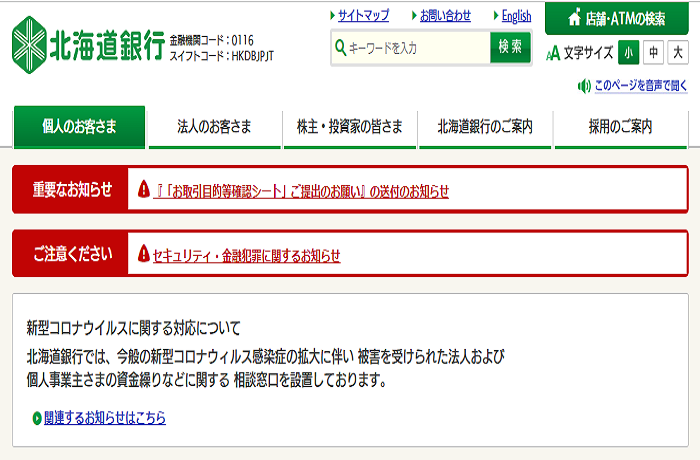Image resolution: width=700 pixels, height=460 pixels.
Task: Open 関連するお知らせはこちら link
Action: tap(105, 418)
